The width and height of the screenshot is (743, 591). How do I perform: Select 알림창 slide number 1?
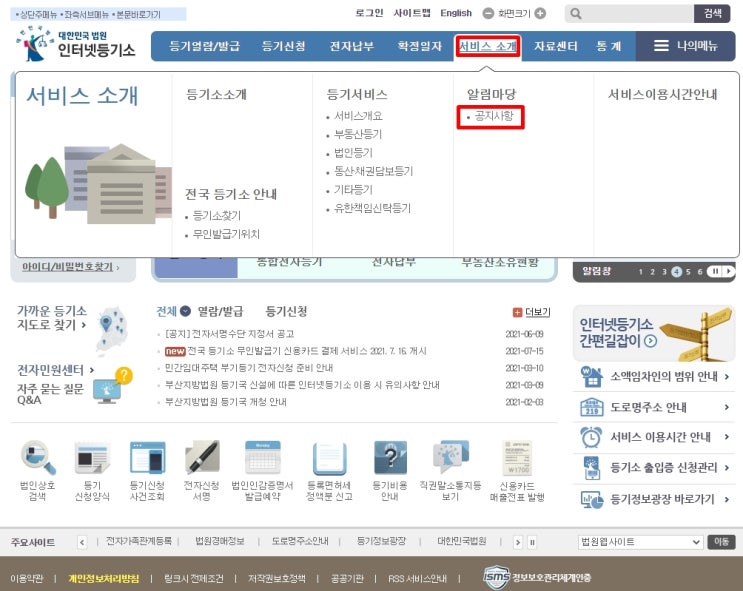pyautogui.click(x=641, y=272)
